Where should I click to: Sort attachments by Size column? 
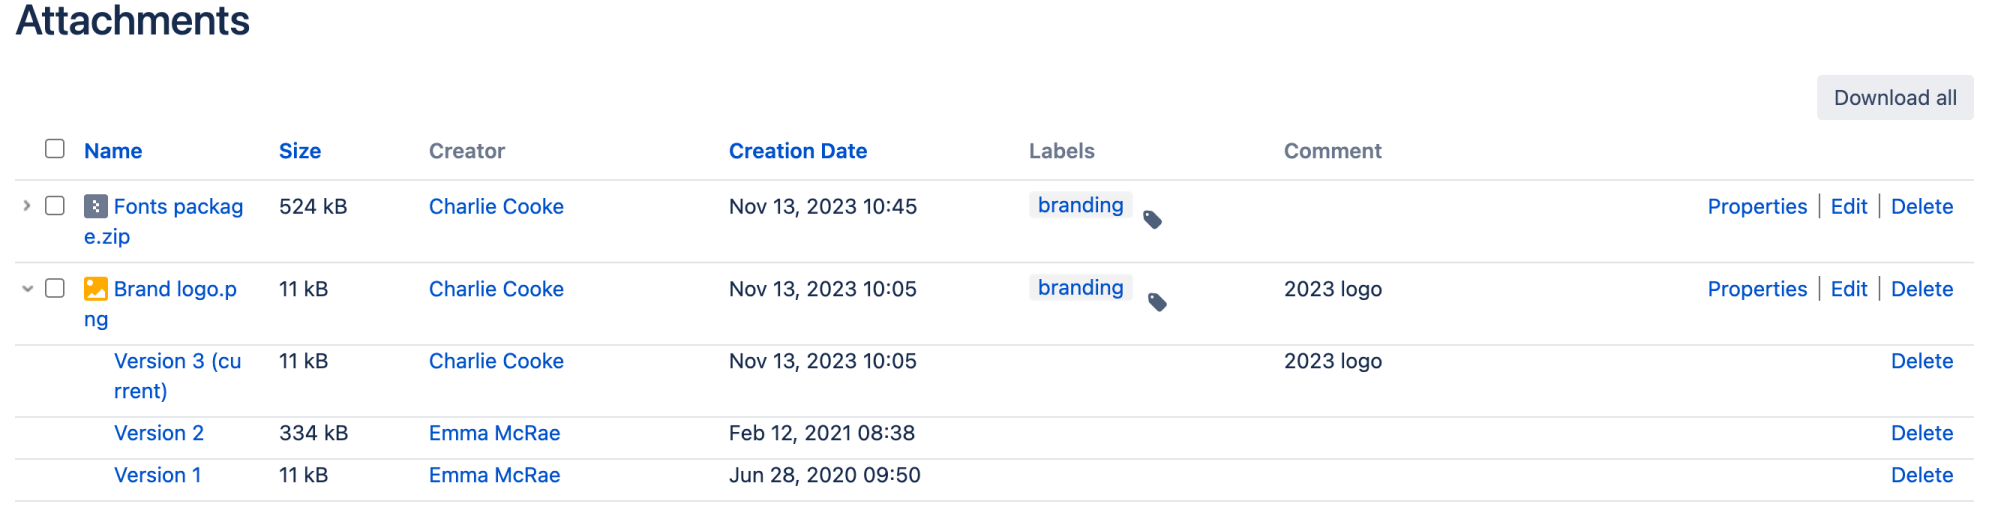[x=299, y=151]
